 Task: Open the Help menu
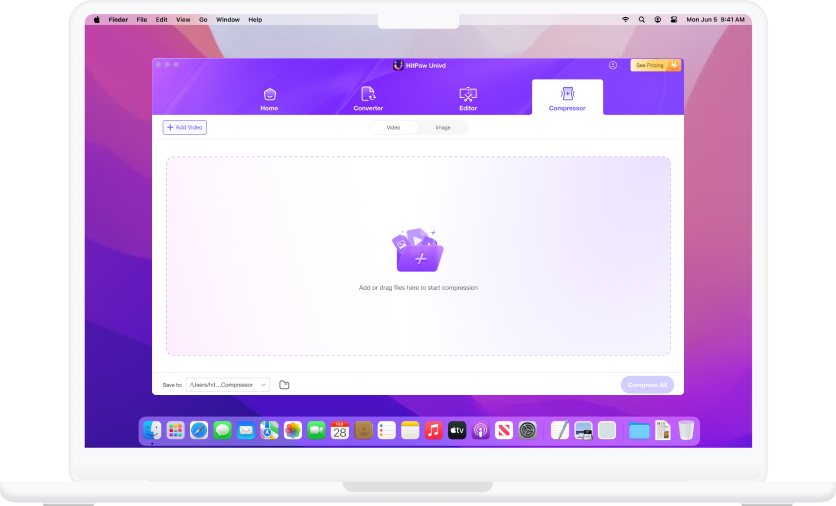coord(255,20)
